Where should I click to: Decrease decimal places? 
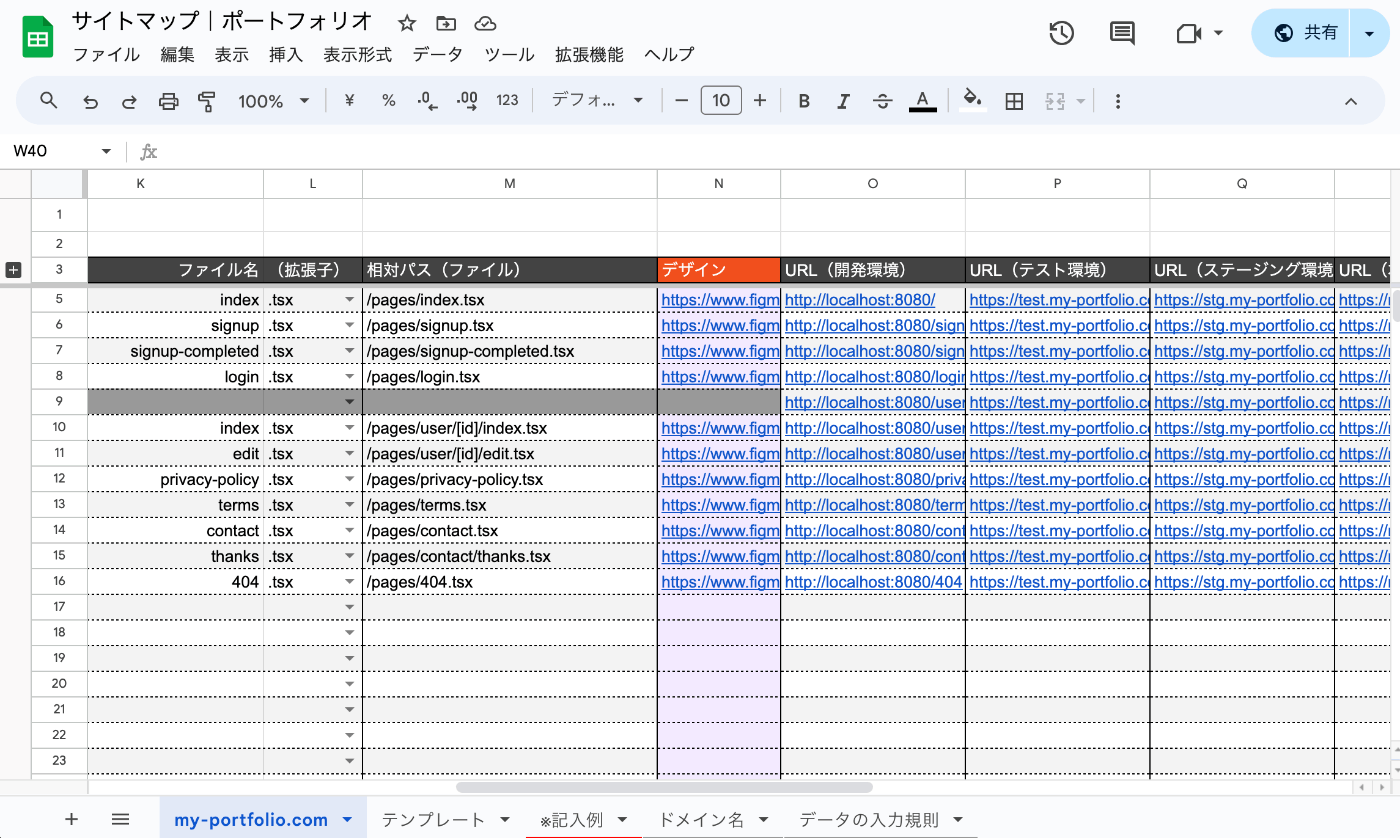pyautogui.click(x=427, y=100)
